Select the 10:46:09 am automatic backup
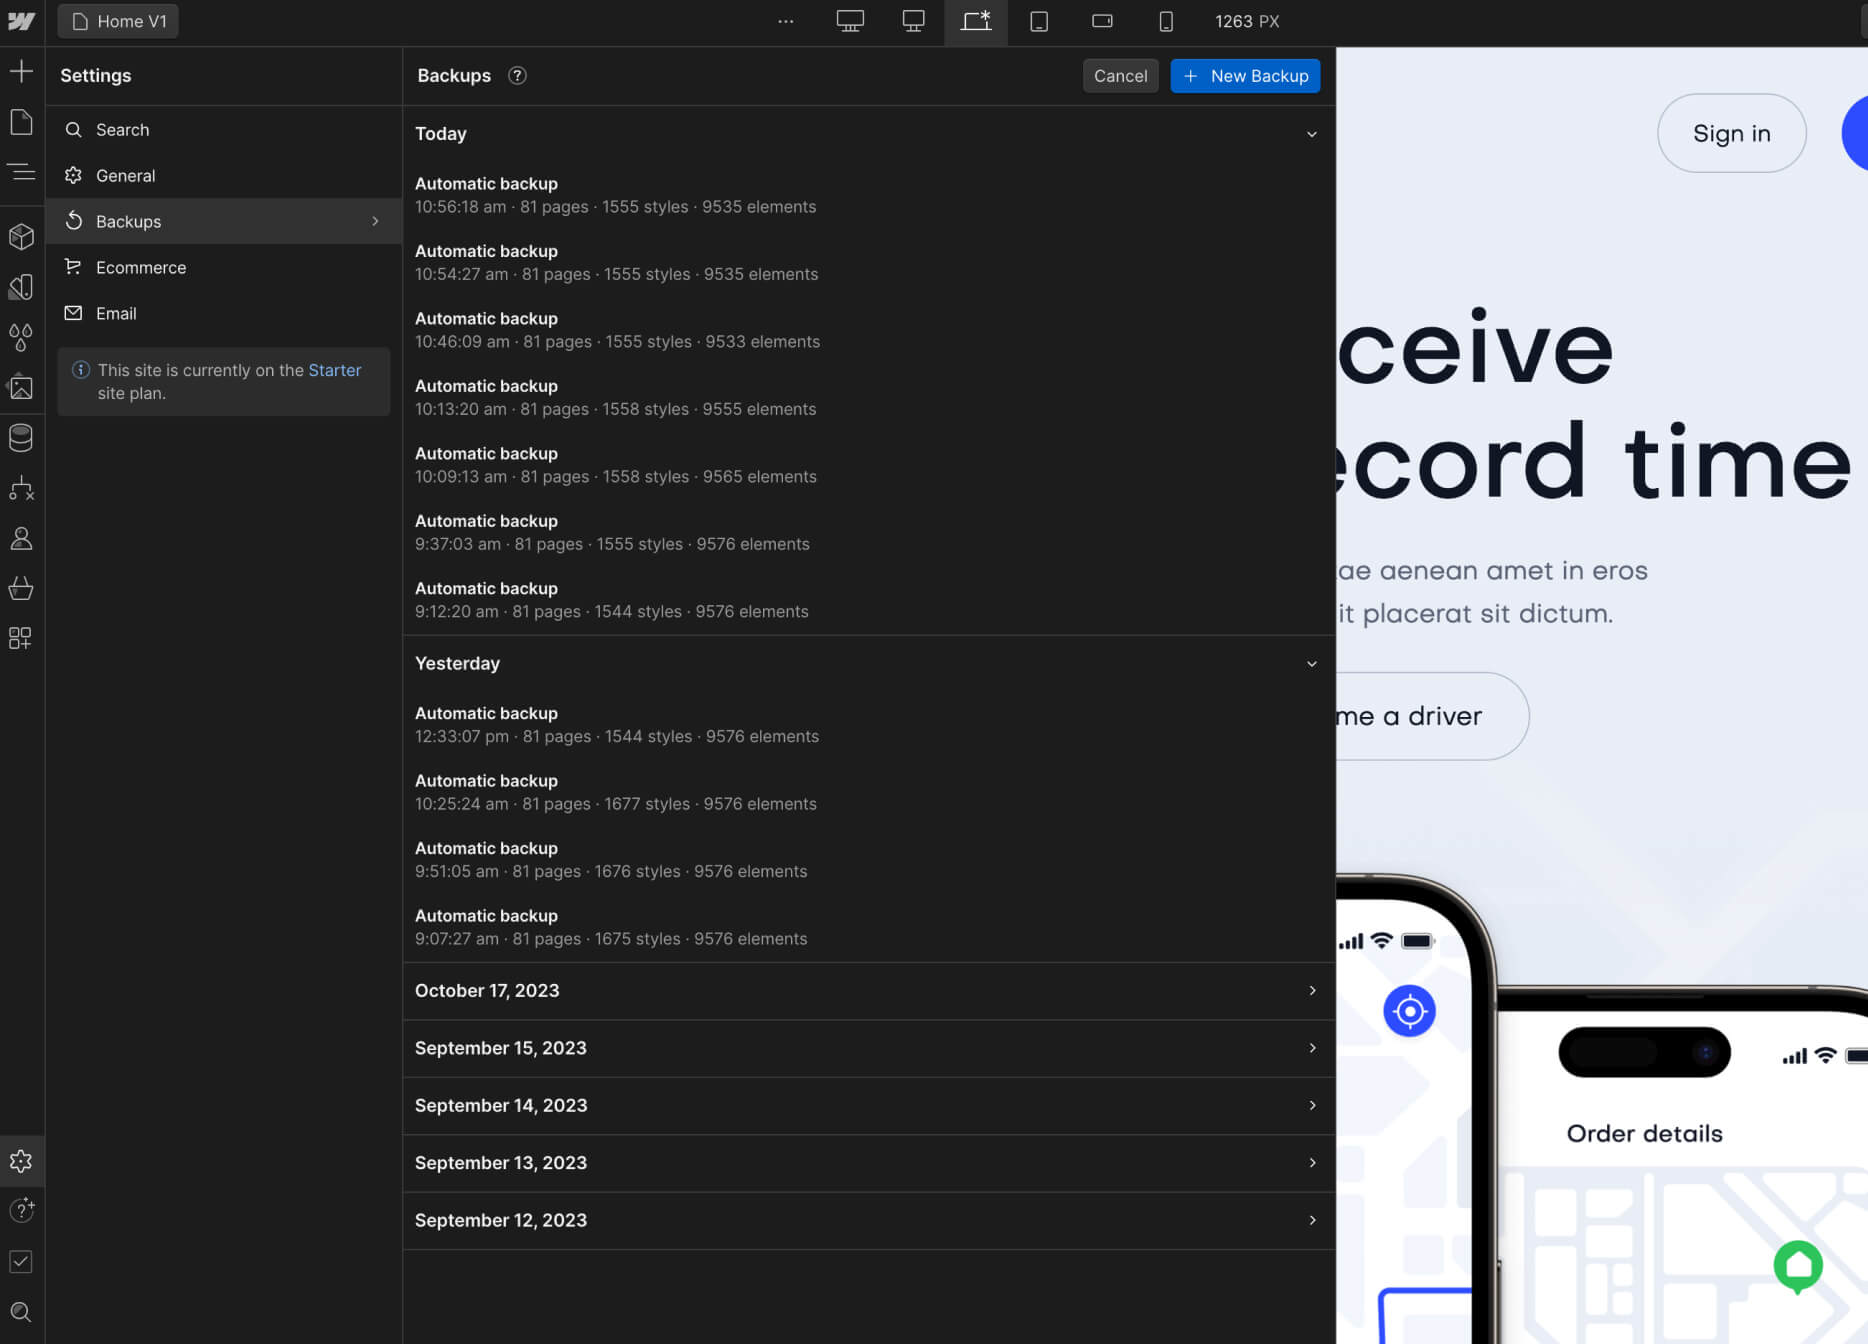Screen dimensions: 1868x1344 pos(868,330)
